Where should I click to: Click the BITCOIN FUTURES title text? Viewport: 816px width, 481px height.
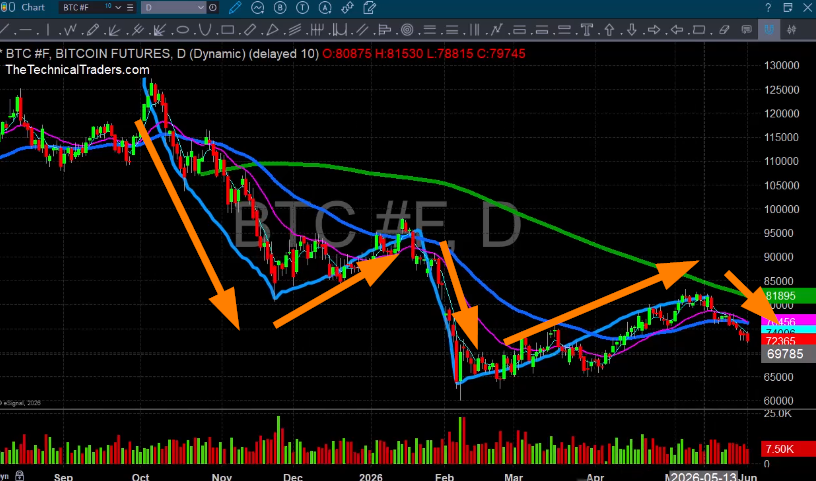pyautogui.click(x=111, y=54)
